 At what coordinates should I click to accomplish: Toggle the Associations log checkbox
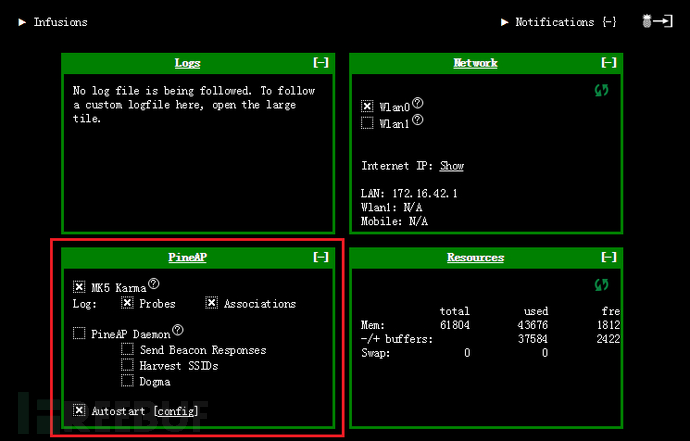(212, 303)
